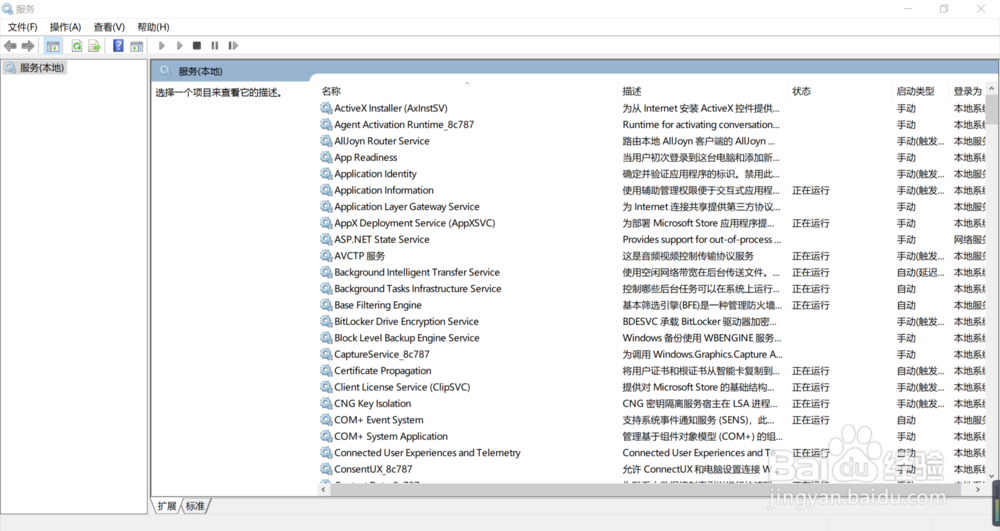Click the Export list toolbar icon

click(x=94, y=46)
